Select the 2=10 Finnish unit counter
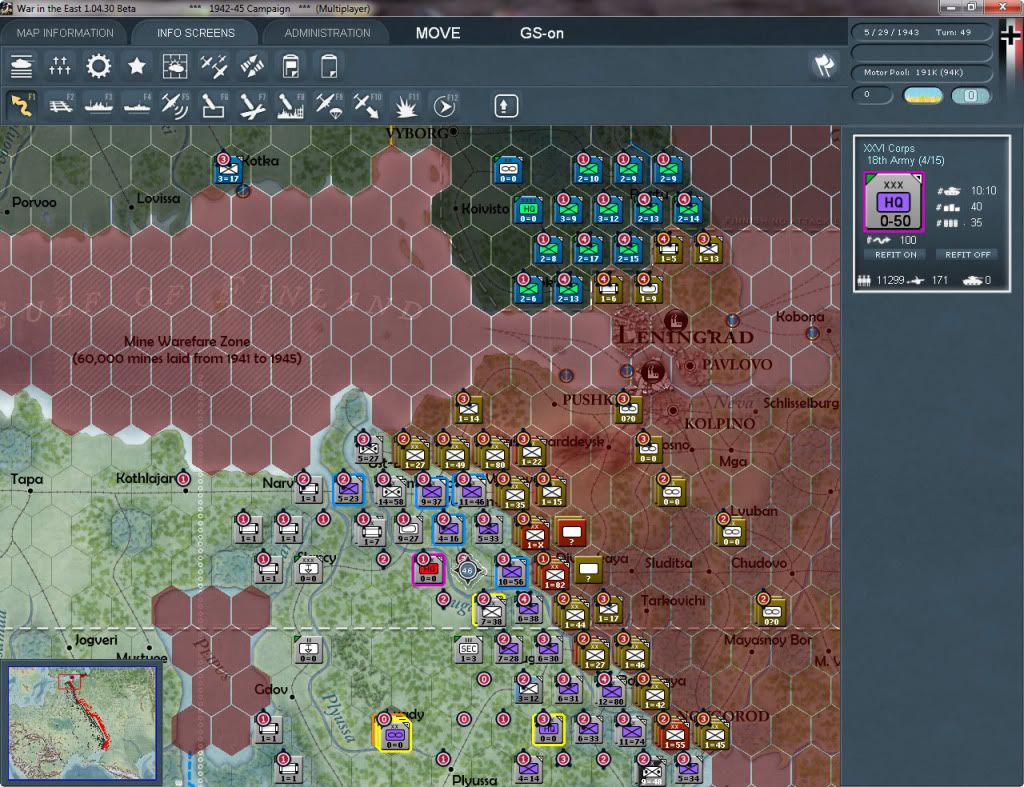Image resolution: width=1024 pixels, height=787 pixels. click(x=588, y=170)
